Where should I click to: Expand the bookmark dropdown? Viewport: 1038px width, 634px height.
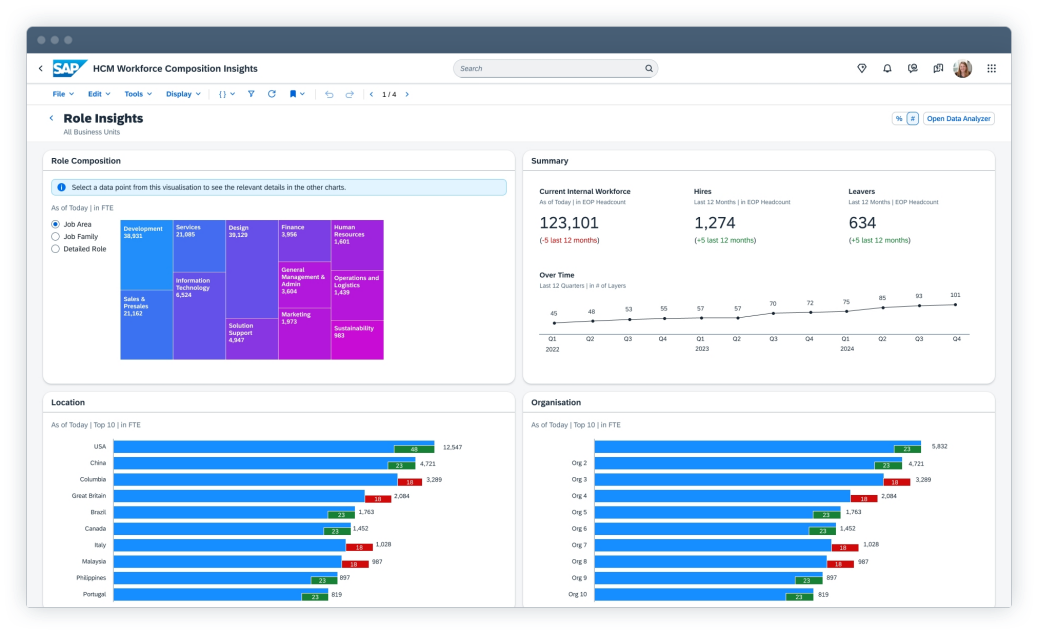pyautogui.click(x=297, y=94)
